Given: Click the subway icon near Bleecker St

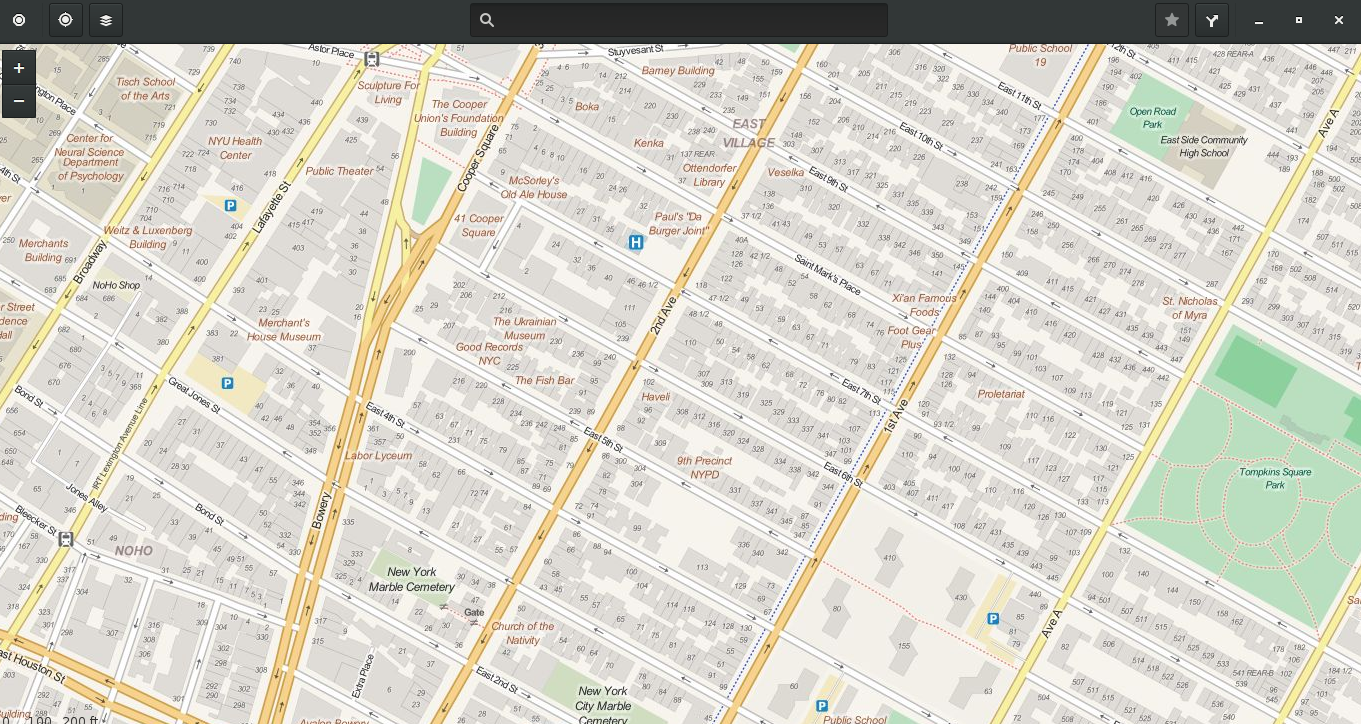Looking at the screenshot, I should [66, 539].
